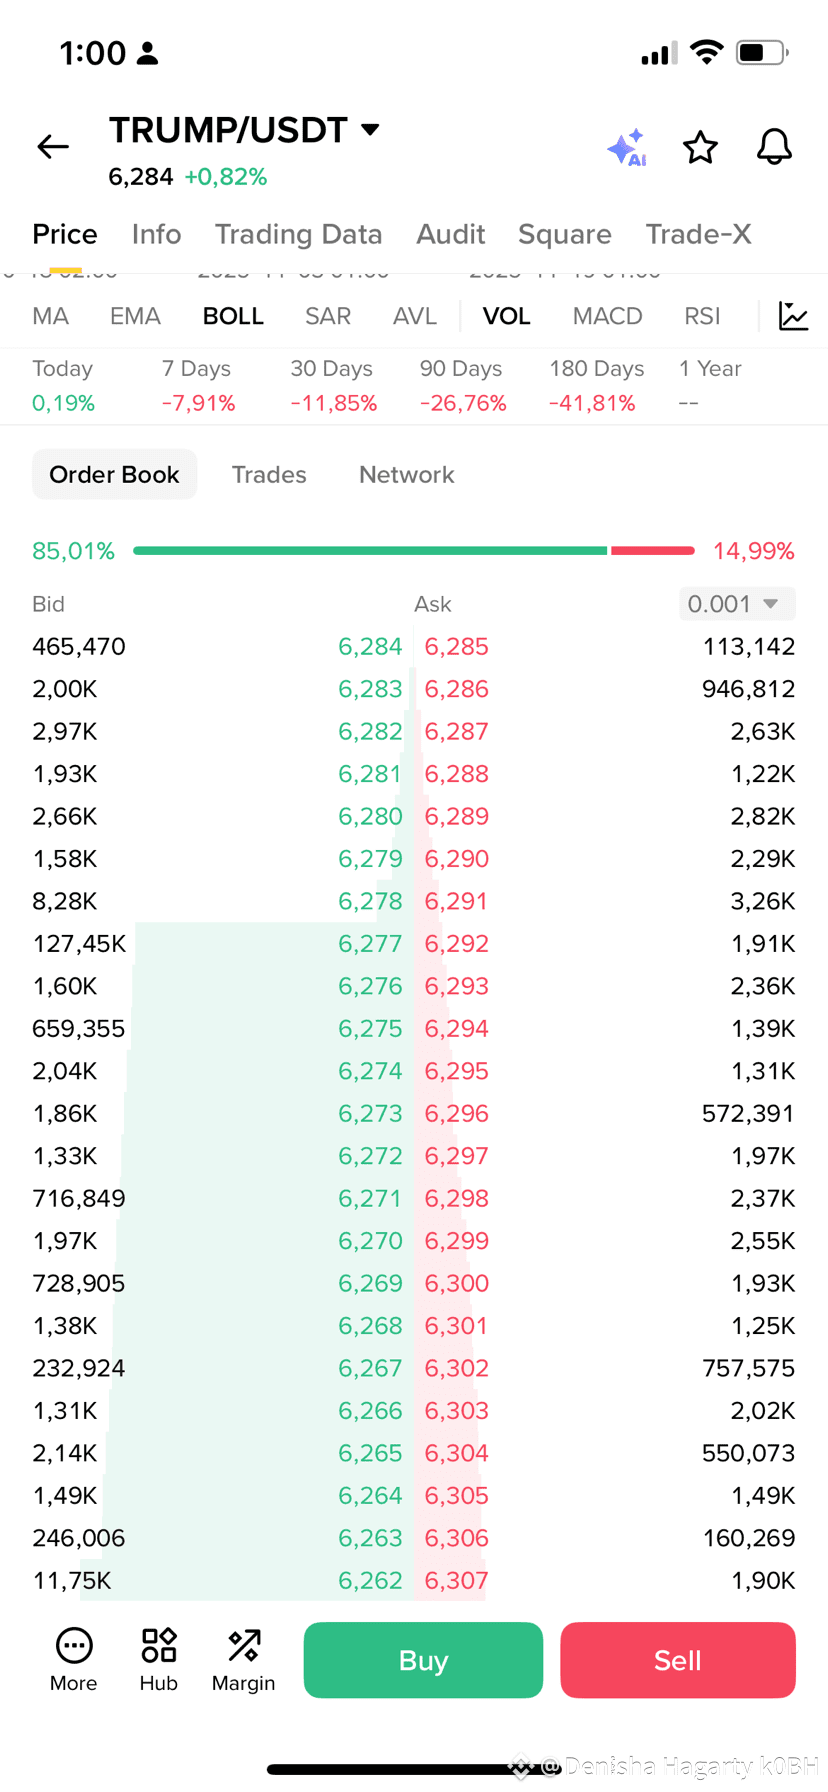Enable the EMA indicator

coord(135,316)
